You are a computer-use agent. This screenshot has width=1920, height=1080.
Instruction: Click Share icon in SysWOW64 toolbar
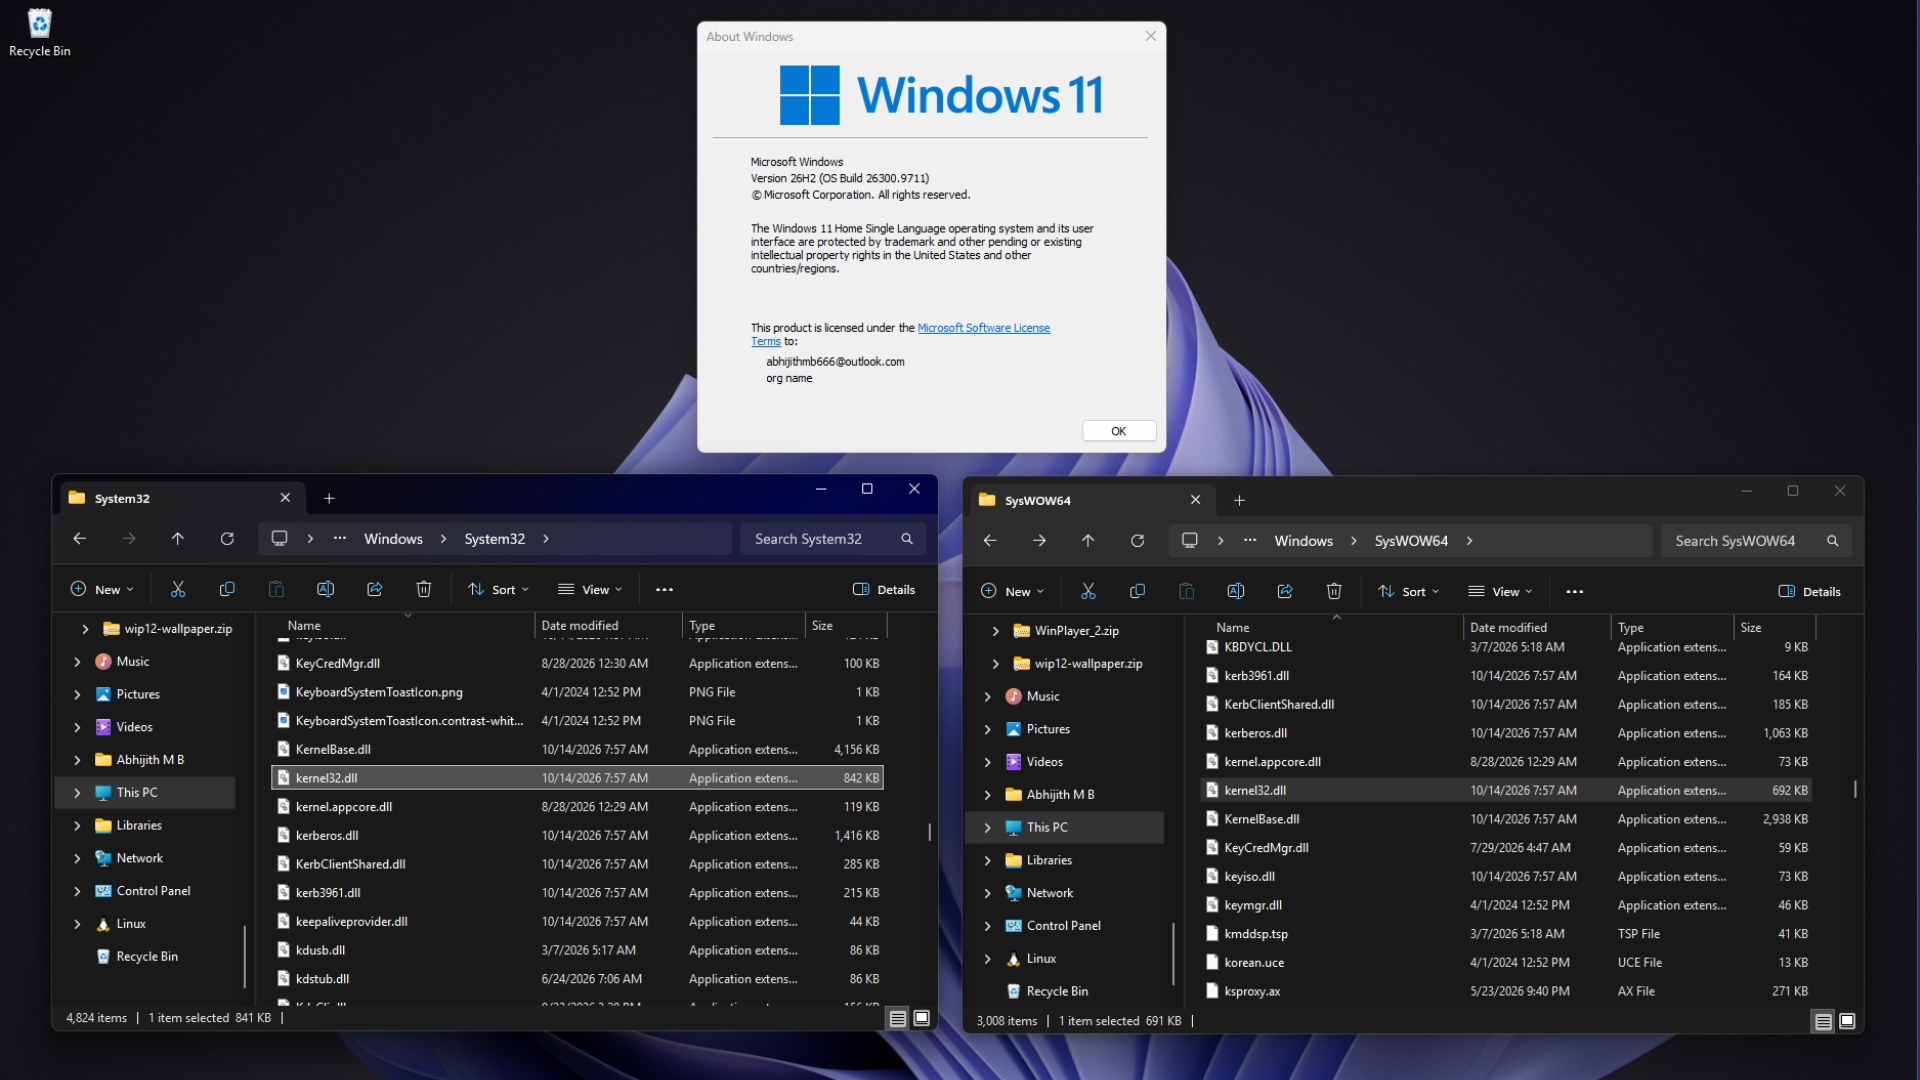point(1285,592)
